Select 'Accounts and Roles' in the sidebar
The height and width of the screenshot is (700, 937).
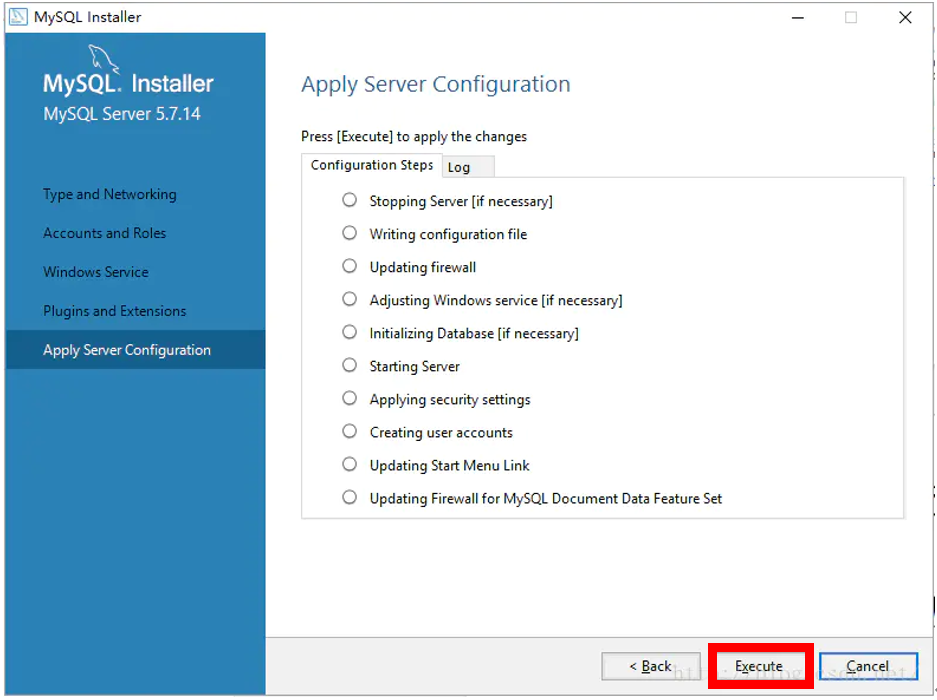pos(104,233)
